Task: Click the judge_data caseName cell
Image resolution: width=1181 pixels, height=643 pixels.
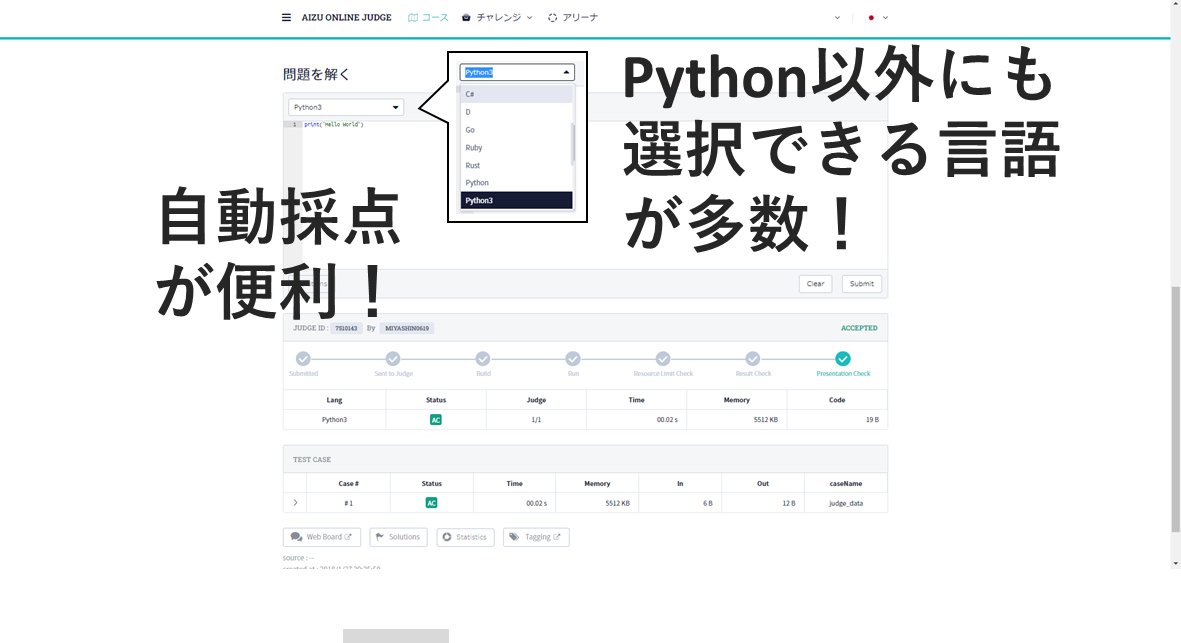Action: pos(846,503)
